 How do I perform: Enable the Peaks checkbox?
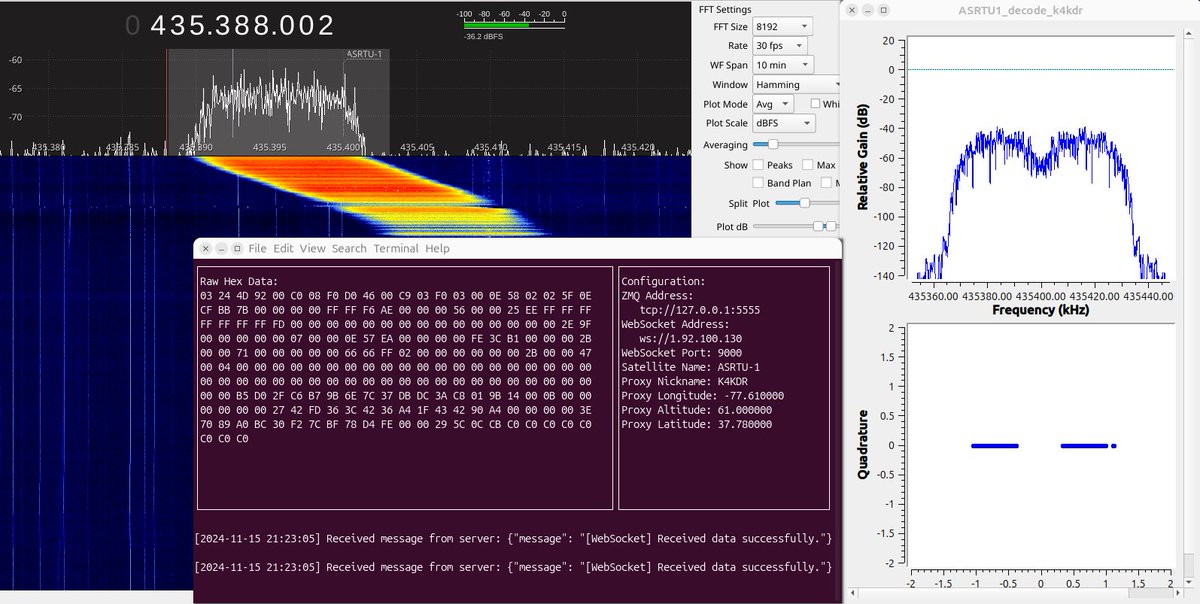(x=759, y=165)
